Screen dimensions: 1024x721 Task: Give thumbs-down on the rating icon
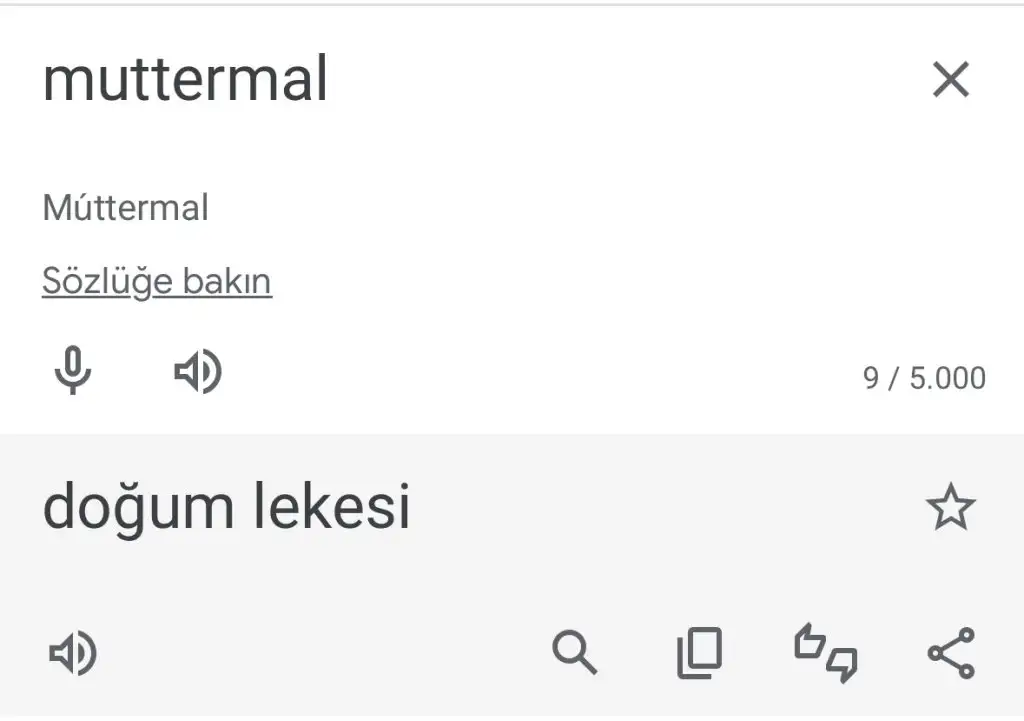(842, 665)
